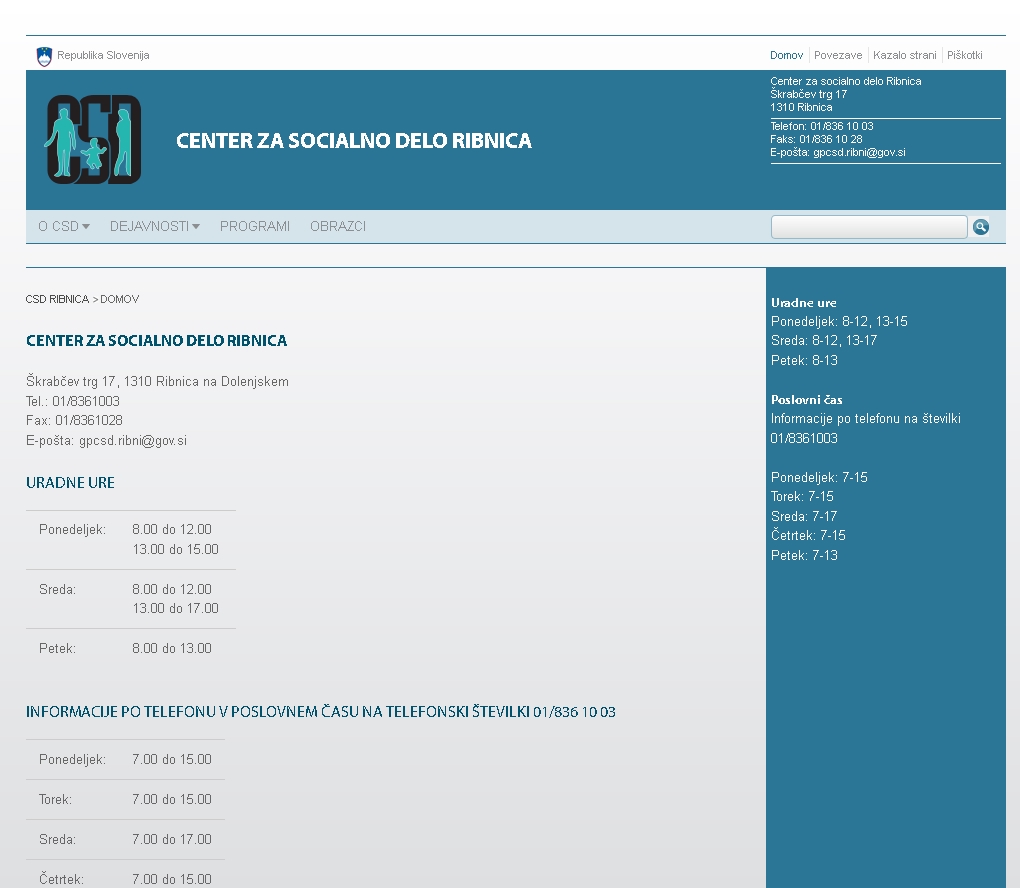The height and width of the screenshot is (888, 1020).
Task: Open the PROGRAMI menu item
Action: (x=254, y=226)
